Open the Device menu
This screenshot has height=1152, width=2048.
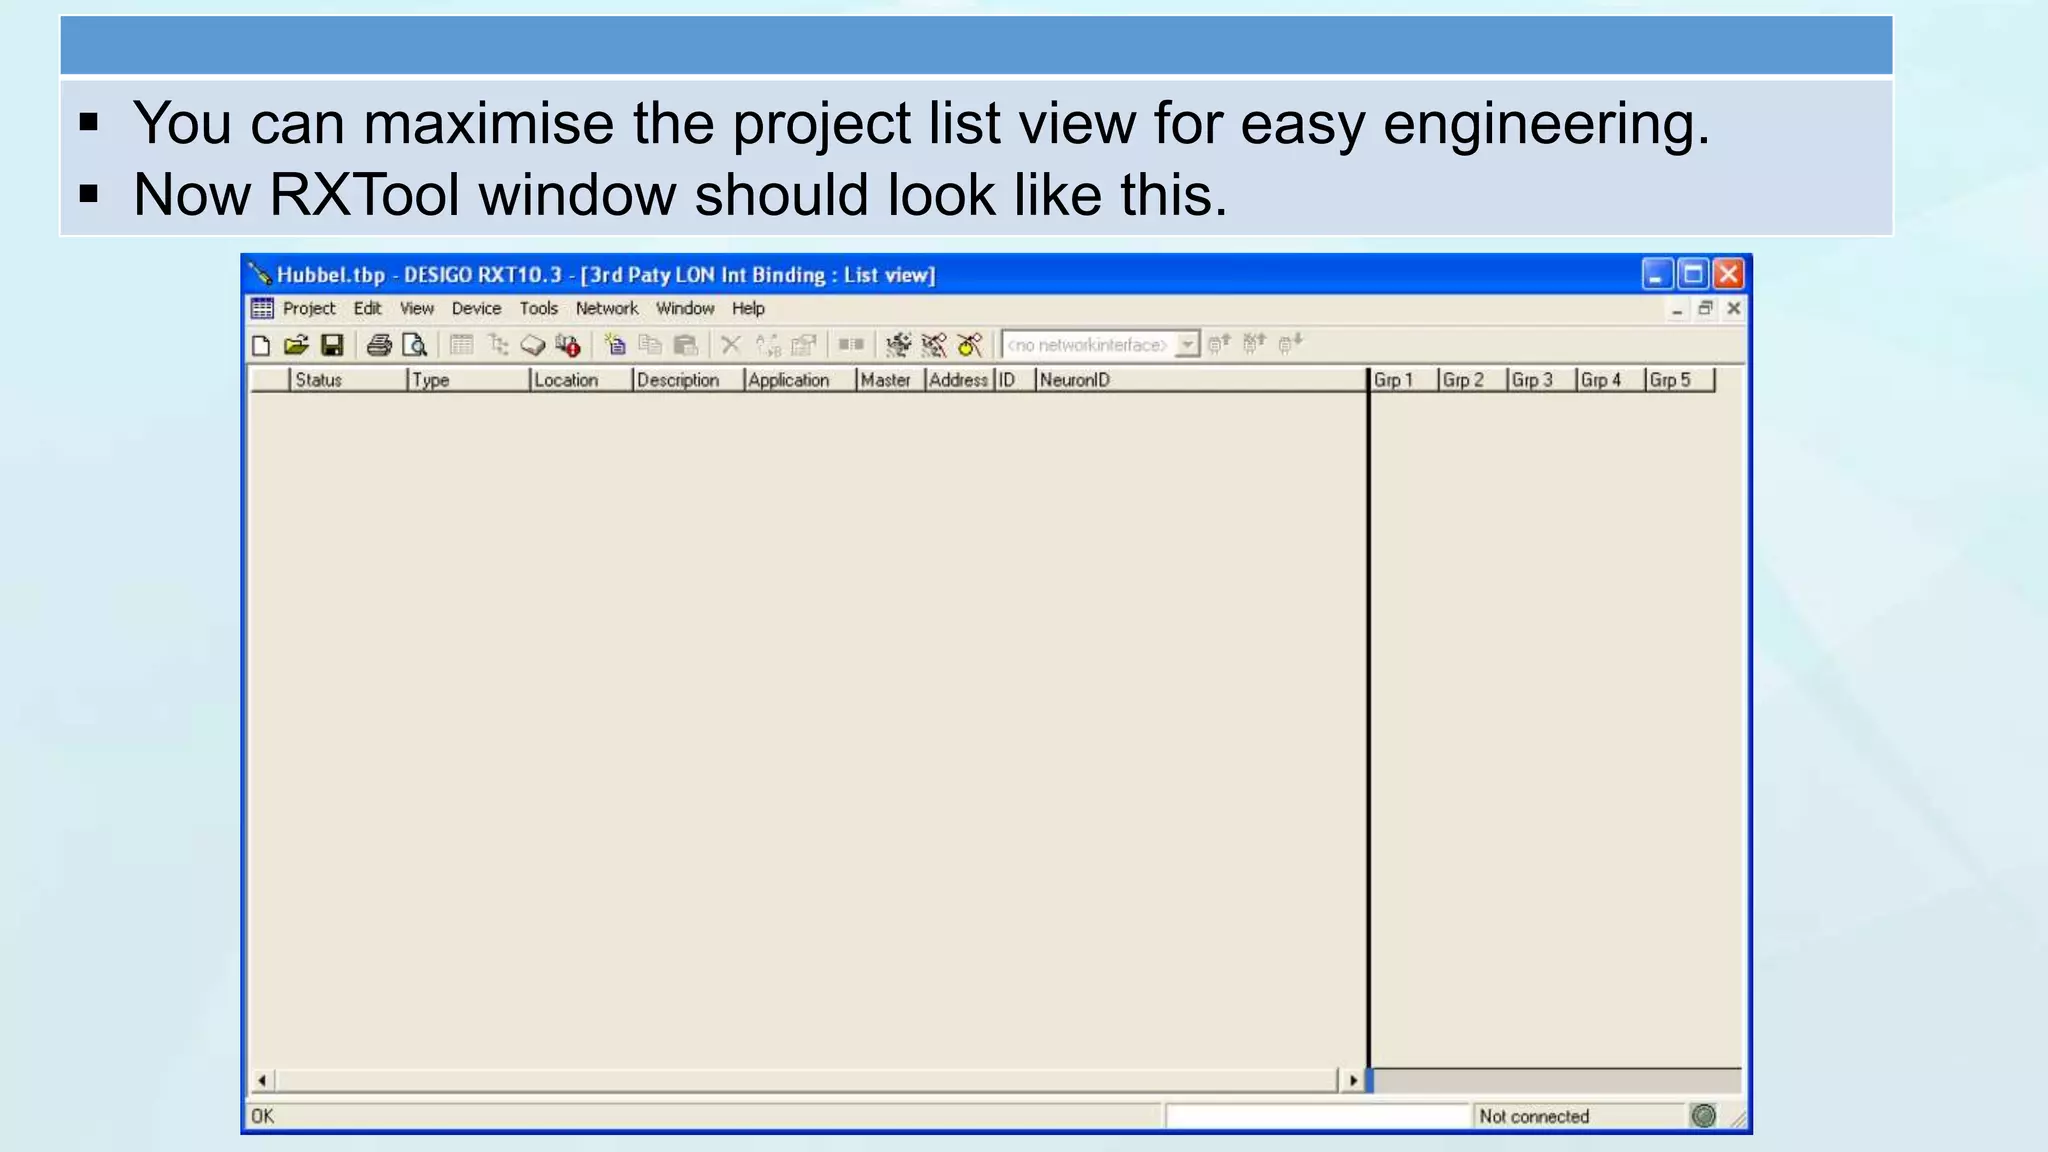[x=476, y=309]
